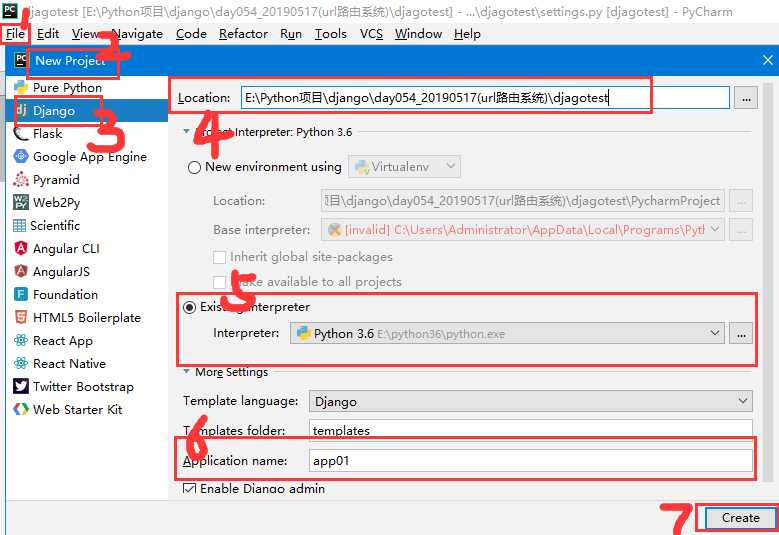
Task: Click the Templates folder input field
Action: pyautogui.click(x=531, y=429)
